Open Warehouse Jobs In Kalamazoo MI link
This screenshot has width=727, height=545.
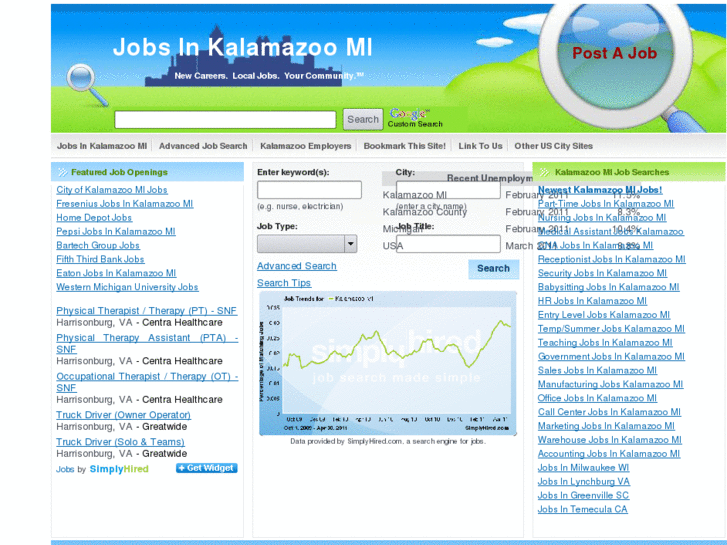(610, 441)
